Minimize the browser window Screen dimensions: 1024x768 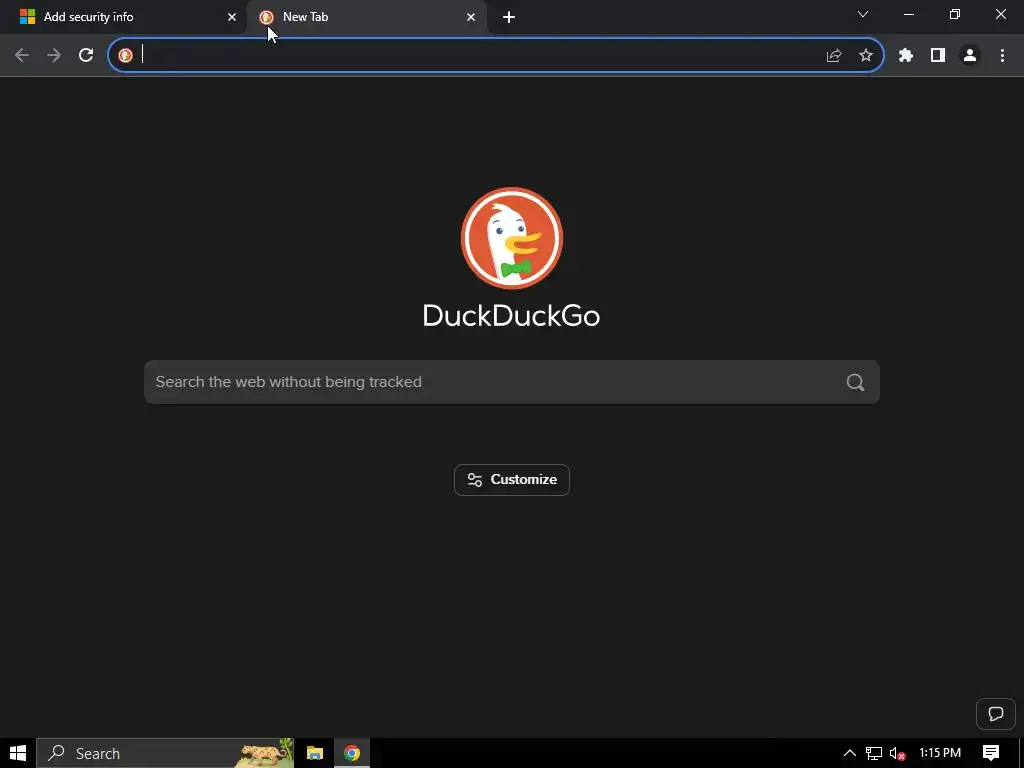coord(908,14)
